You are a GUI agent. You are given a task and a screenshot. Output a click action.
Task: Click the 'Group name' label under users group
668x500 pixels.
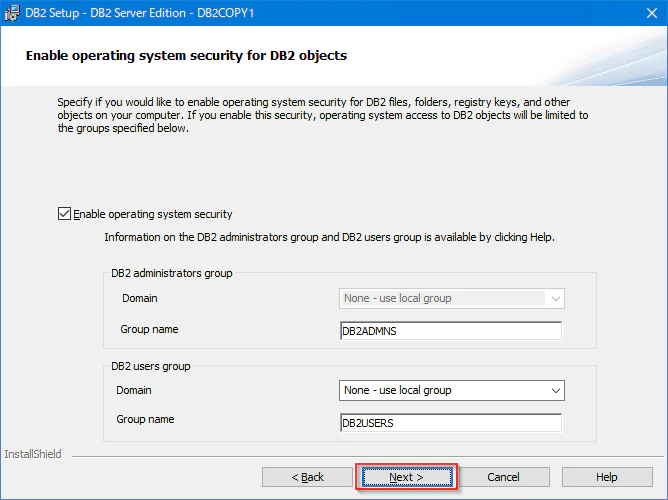pyautogui.click(x=145, y=420)
